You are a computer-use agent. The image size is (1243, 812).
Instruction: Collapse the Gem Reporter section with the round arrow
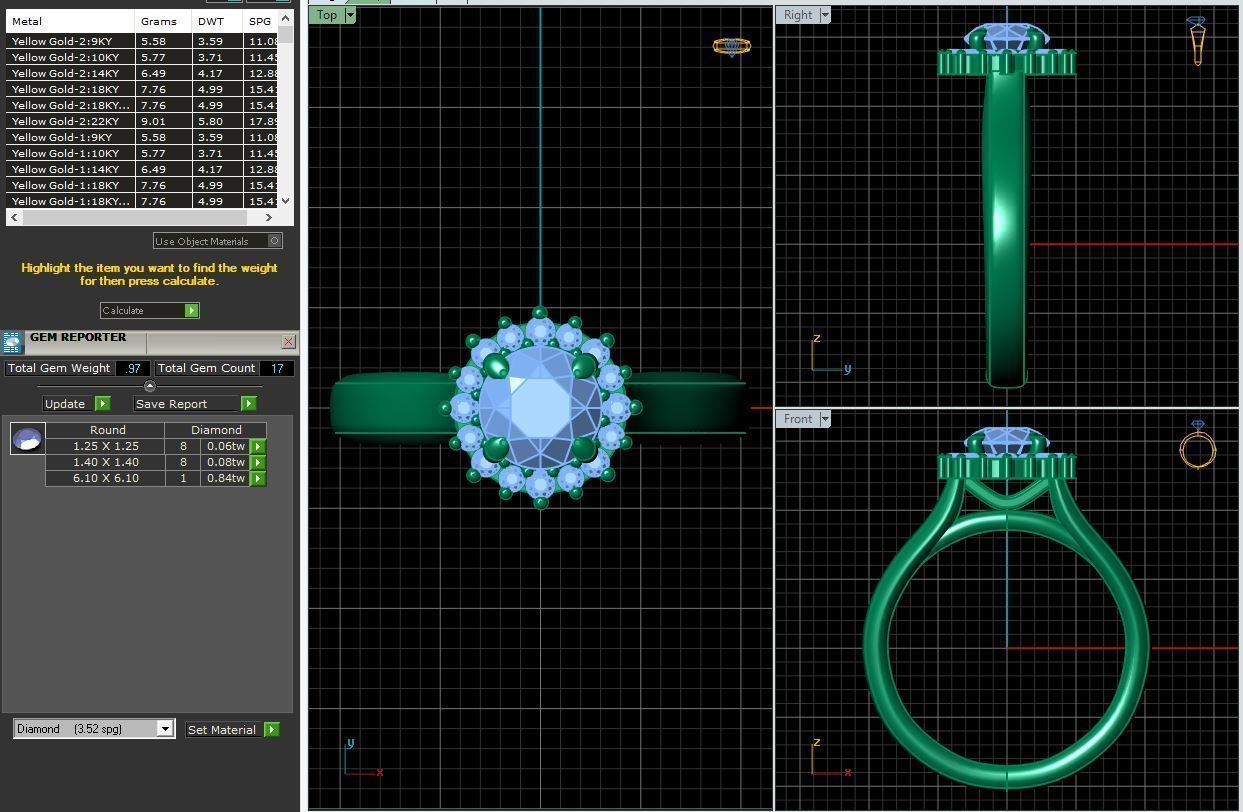[x=150, y=386]
